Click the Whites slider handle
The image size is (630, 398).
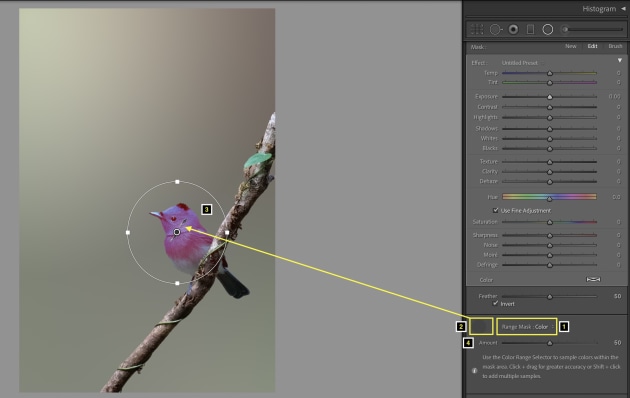coord(550,139)
